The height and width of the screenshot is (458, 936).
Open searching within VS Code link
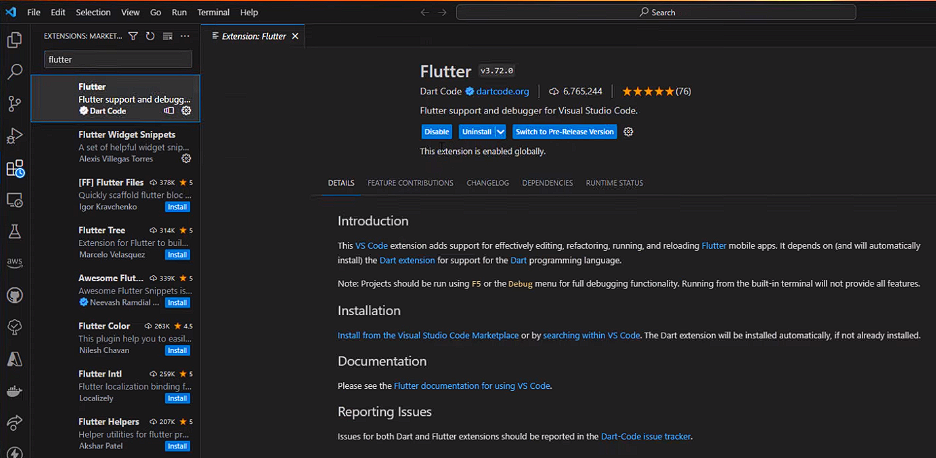point(592,336)
